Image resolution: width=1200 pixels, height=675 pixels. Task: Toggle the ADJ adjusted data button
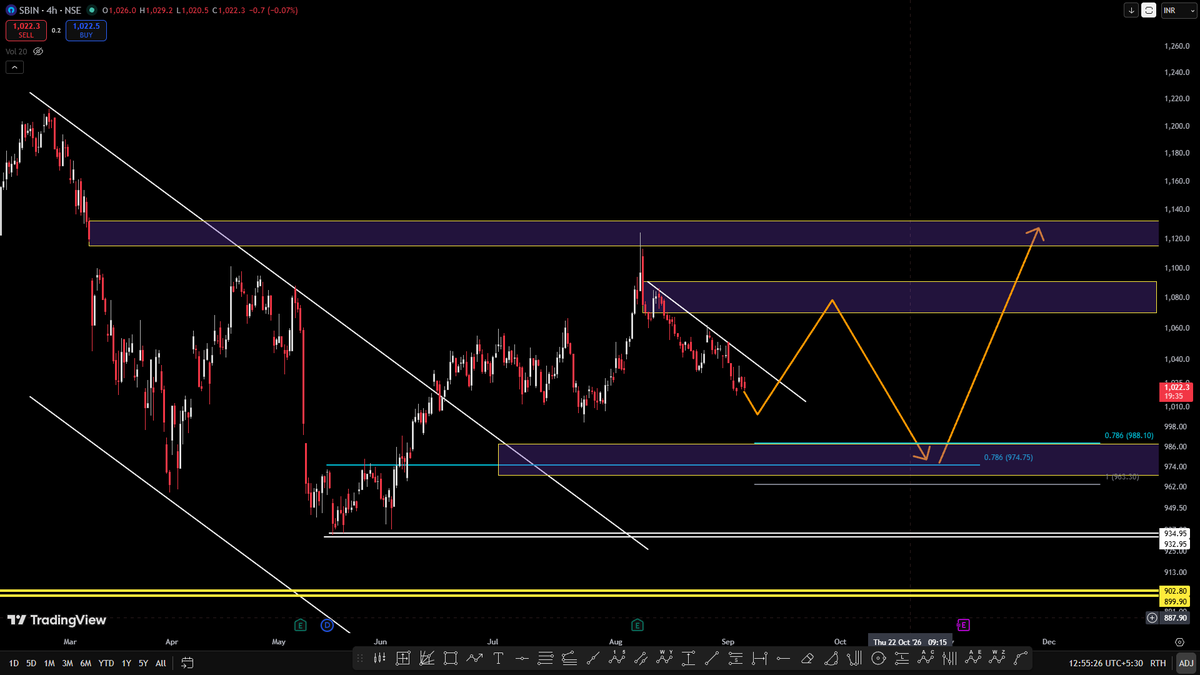pos(1186,663)
